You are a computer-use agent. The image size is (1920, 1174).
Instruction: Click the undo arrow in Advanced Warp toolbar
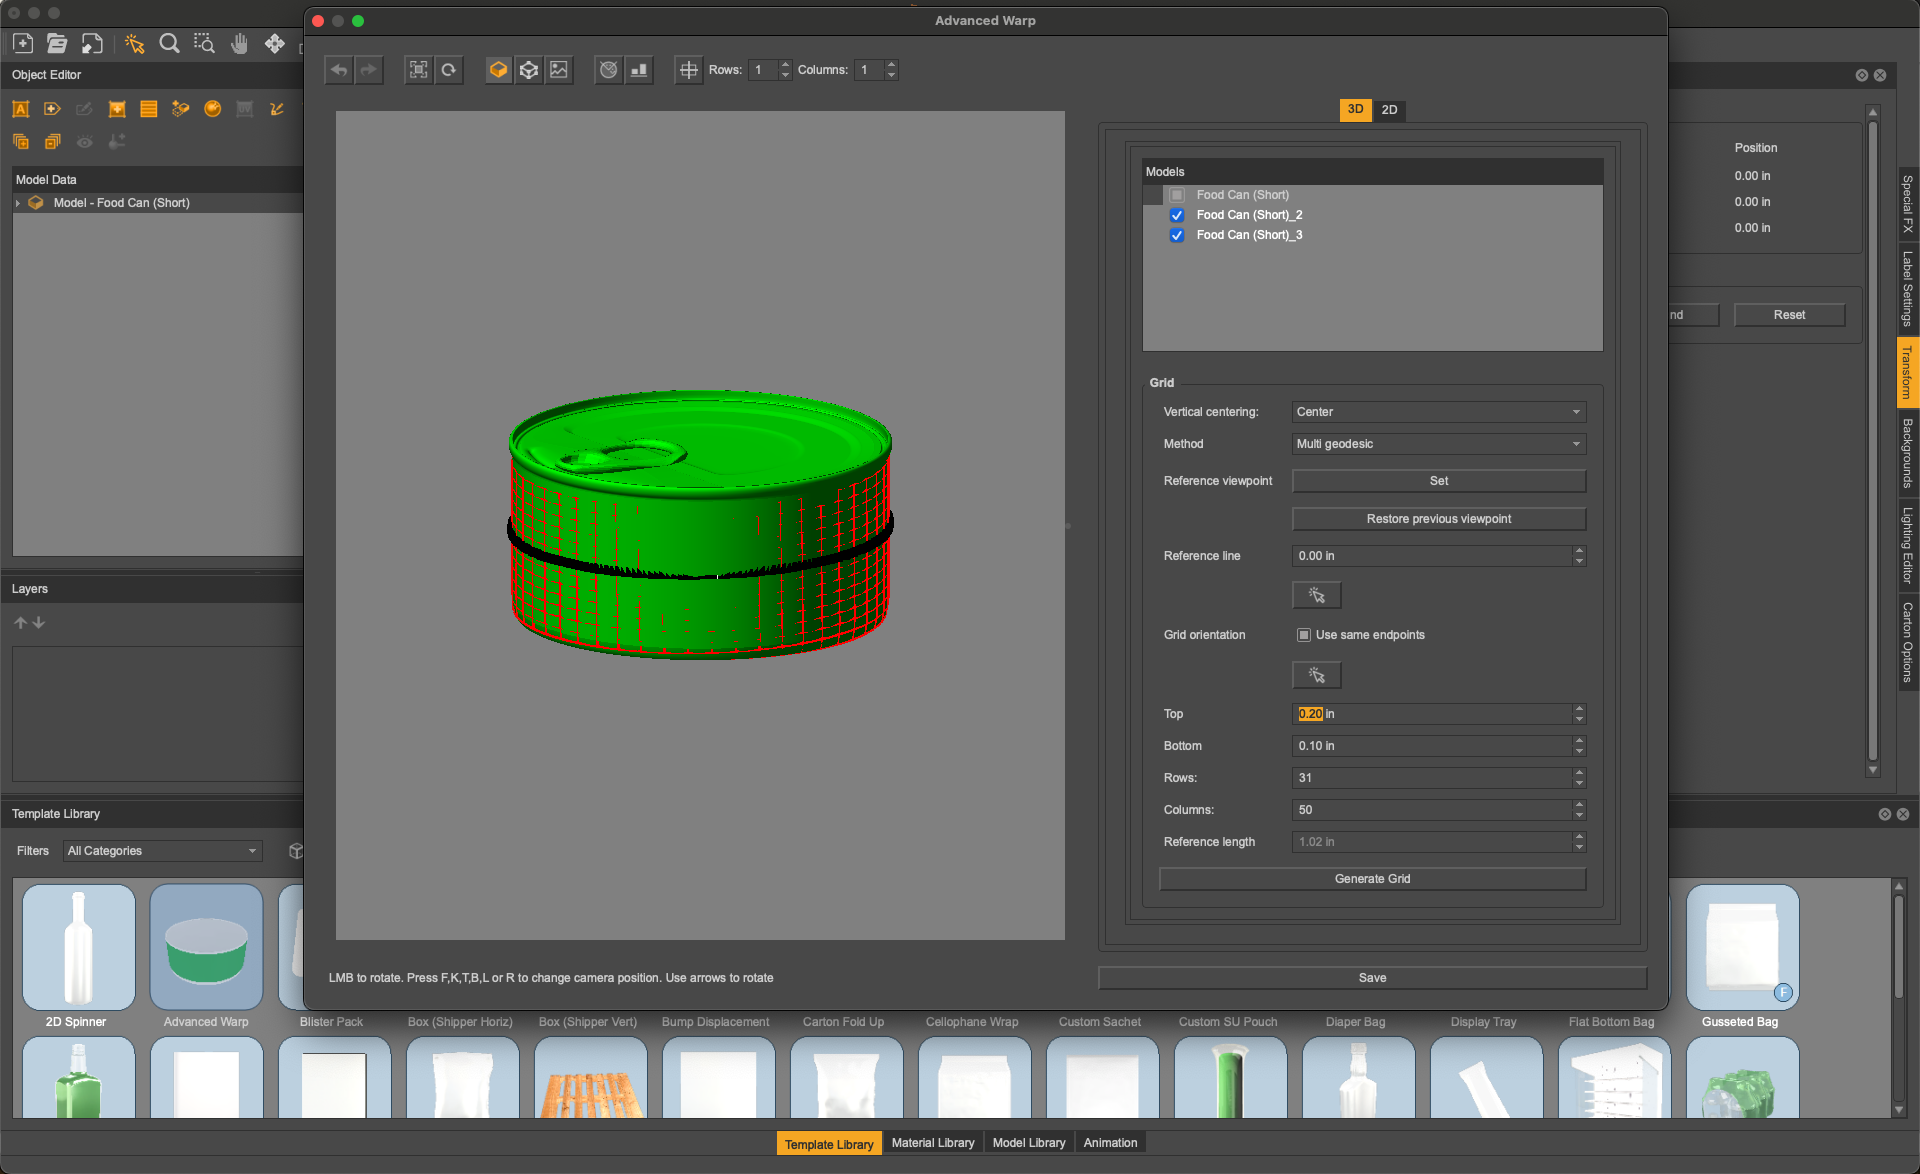(x=339, y=70)
